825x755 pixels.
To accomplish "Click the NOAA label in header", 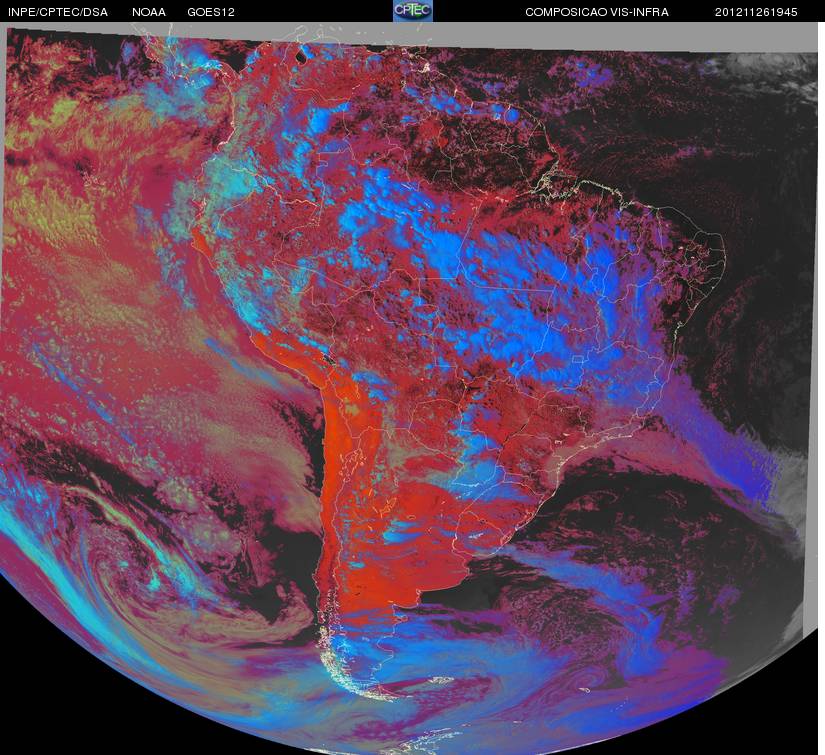I will point(149,12).
